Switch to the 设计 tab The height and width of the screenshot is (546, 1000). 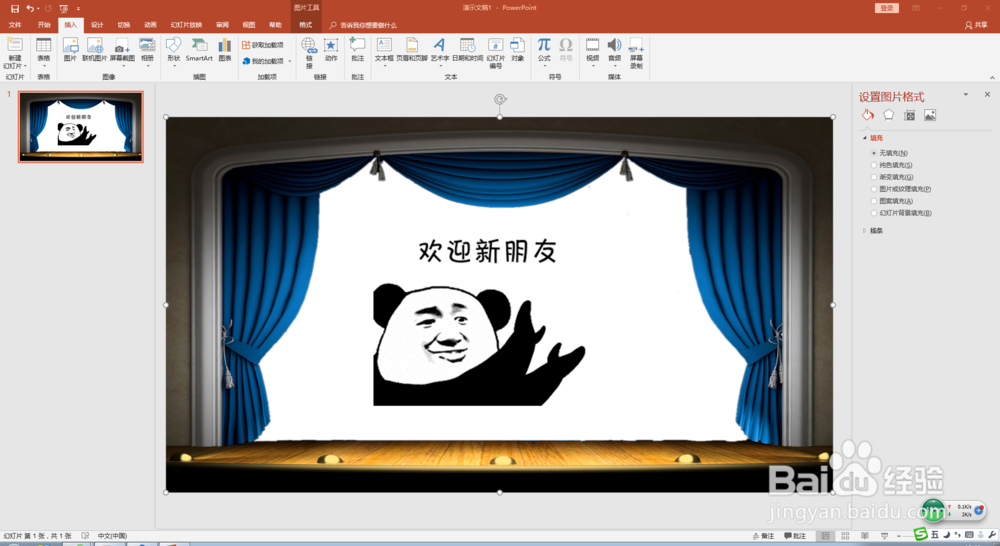point(97,25)
